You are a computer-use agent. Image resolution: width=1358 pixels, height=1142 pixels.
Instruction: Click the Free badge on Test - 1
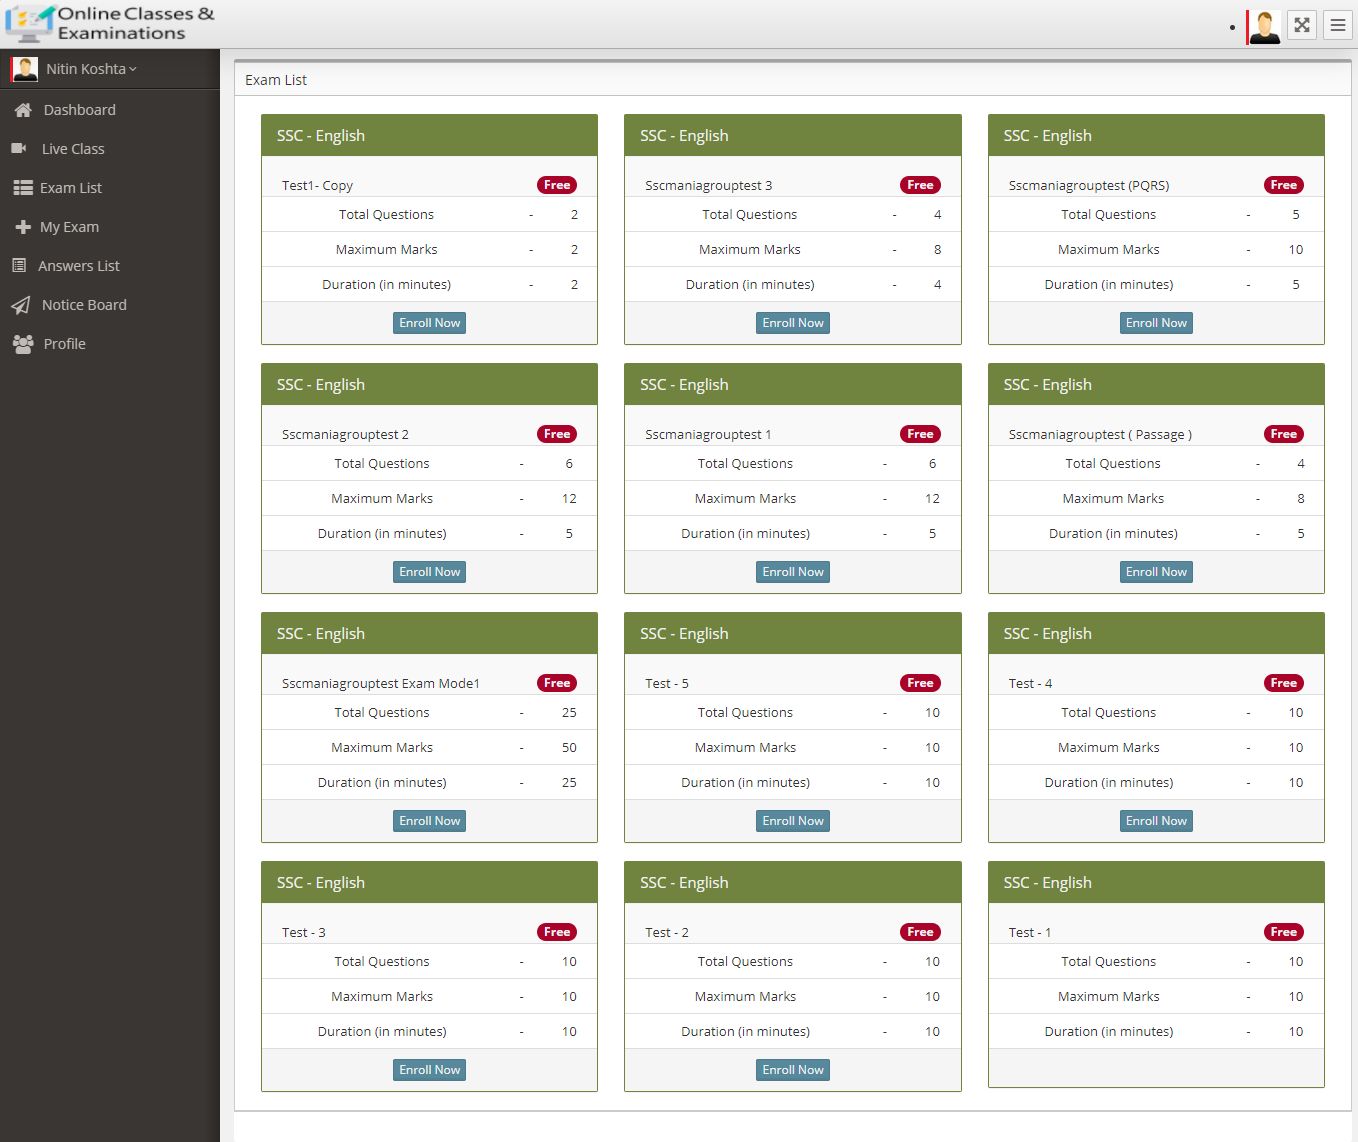(1283, 932)
